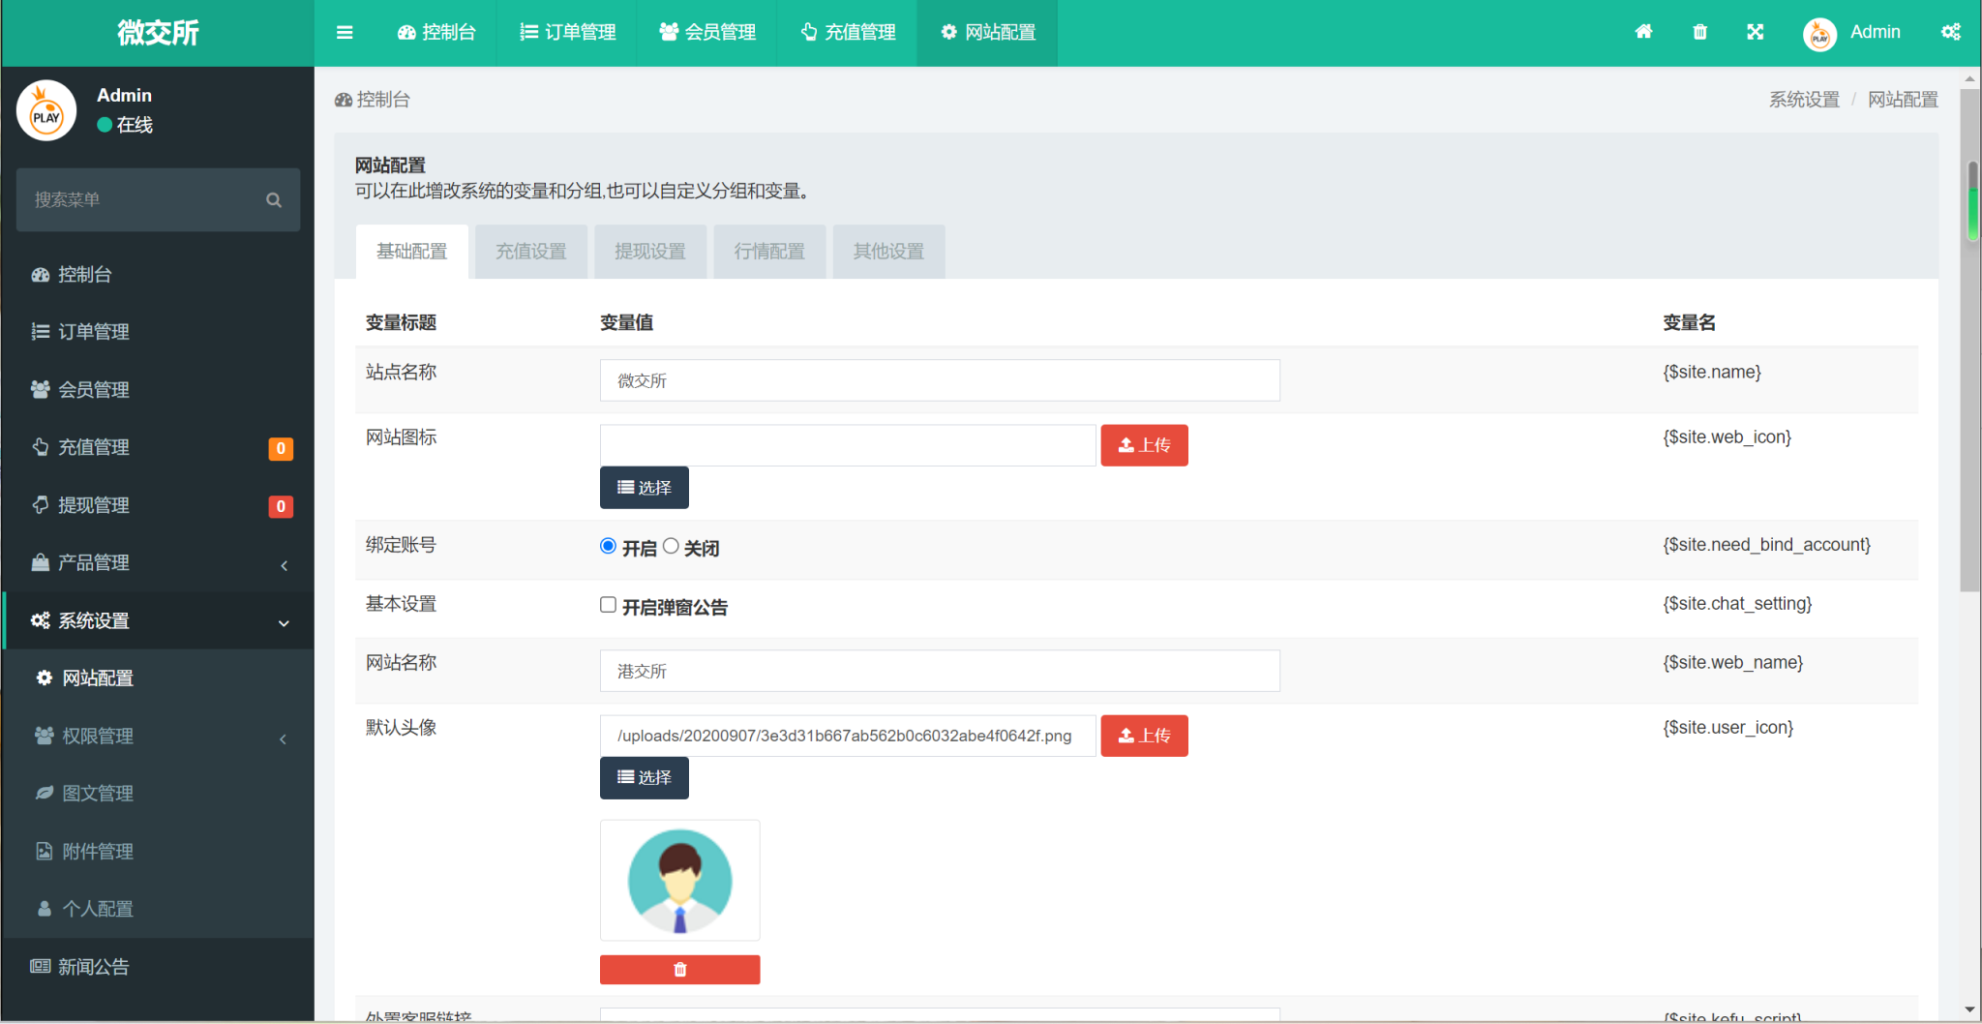1982x1024 pixels.
Task: Click the trash icon in the top bar
Action: point(1699,31)
